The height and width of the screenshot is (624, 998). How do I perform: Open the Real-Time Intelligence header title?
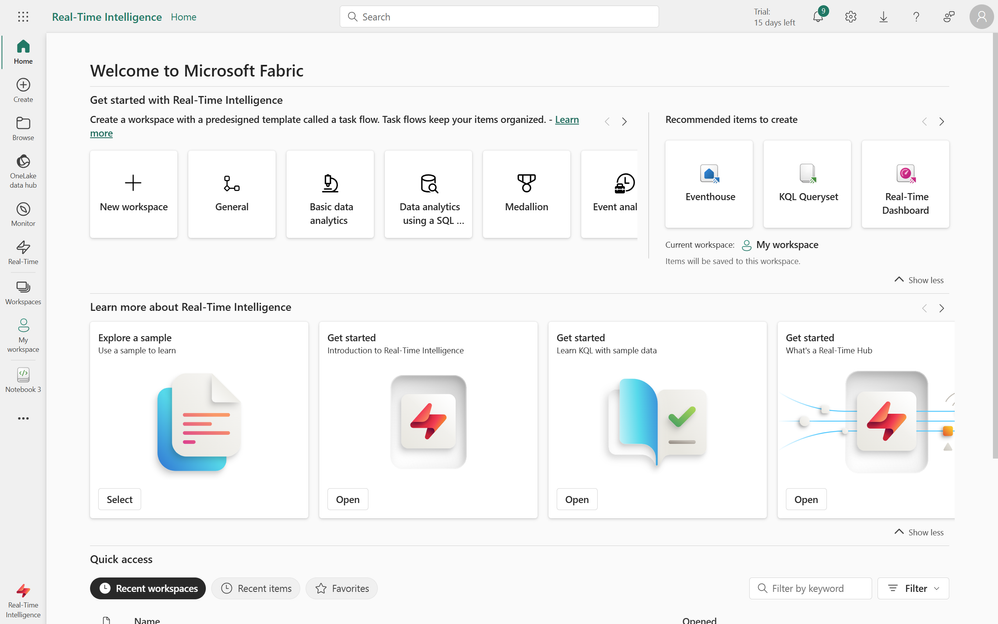[107, 17]
